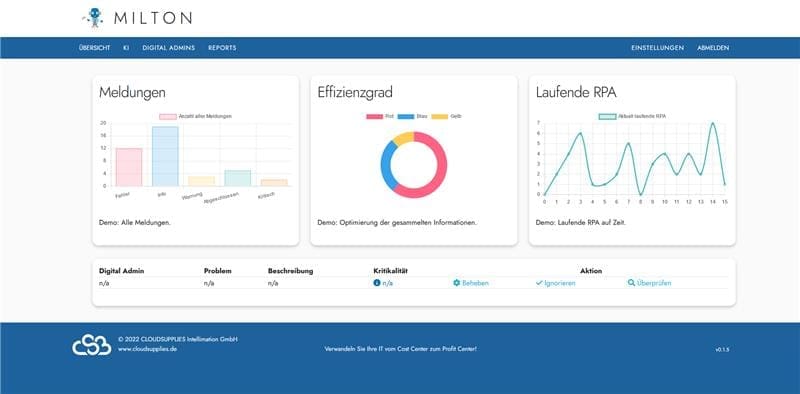Click 'Demo: Optimierung der gesammelten Informationen.' text
800x394 pixels.
(x=397, y=223)
